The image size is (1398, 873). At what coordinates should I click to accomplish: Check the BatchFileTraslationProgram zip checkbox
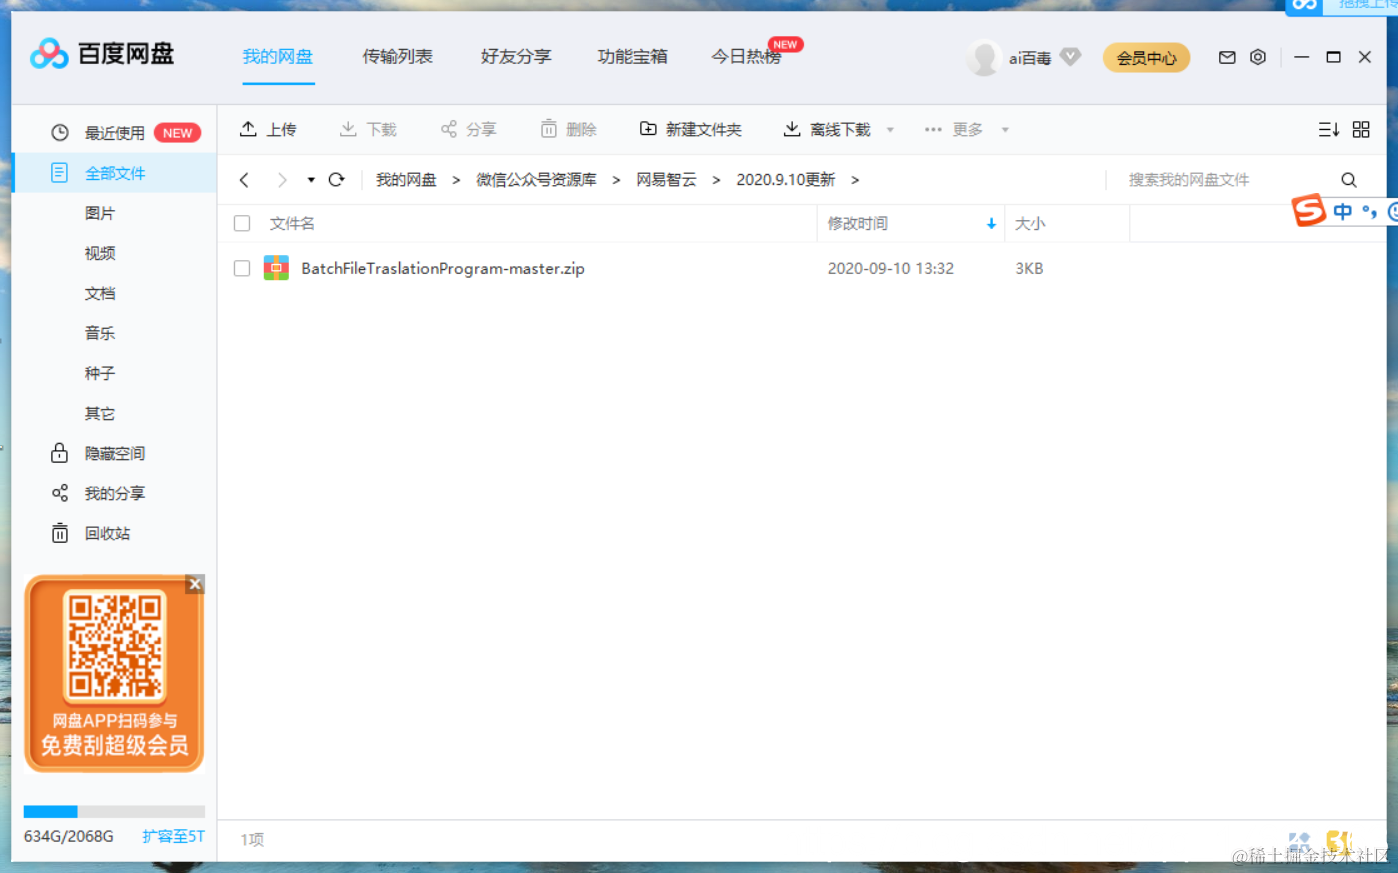click(241, 268)
